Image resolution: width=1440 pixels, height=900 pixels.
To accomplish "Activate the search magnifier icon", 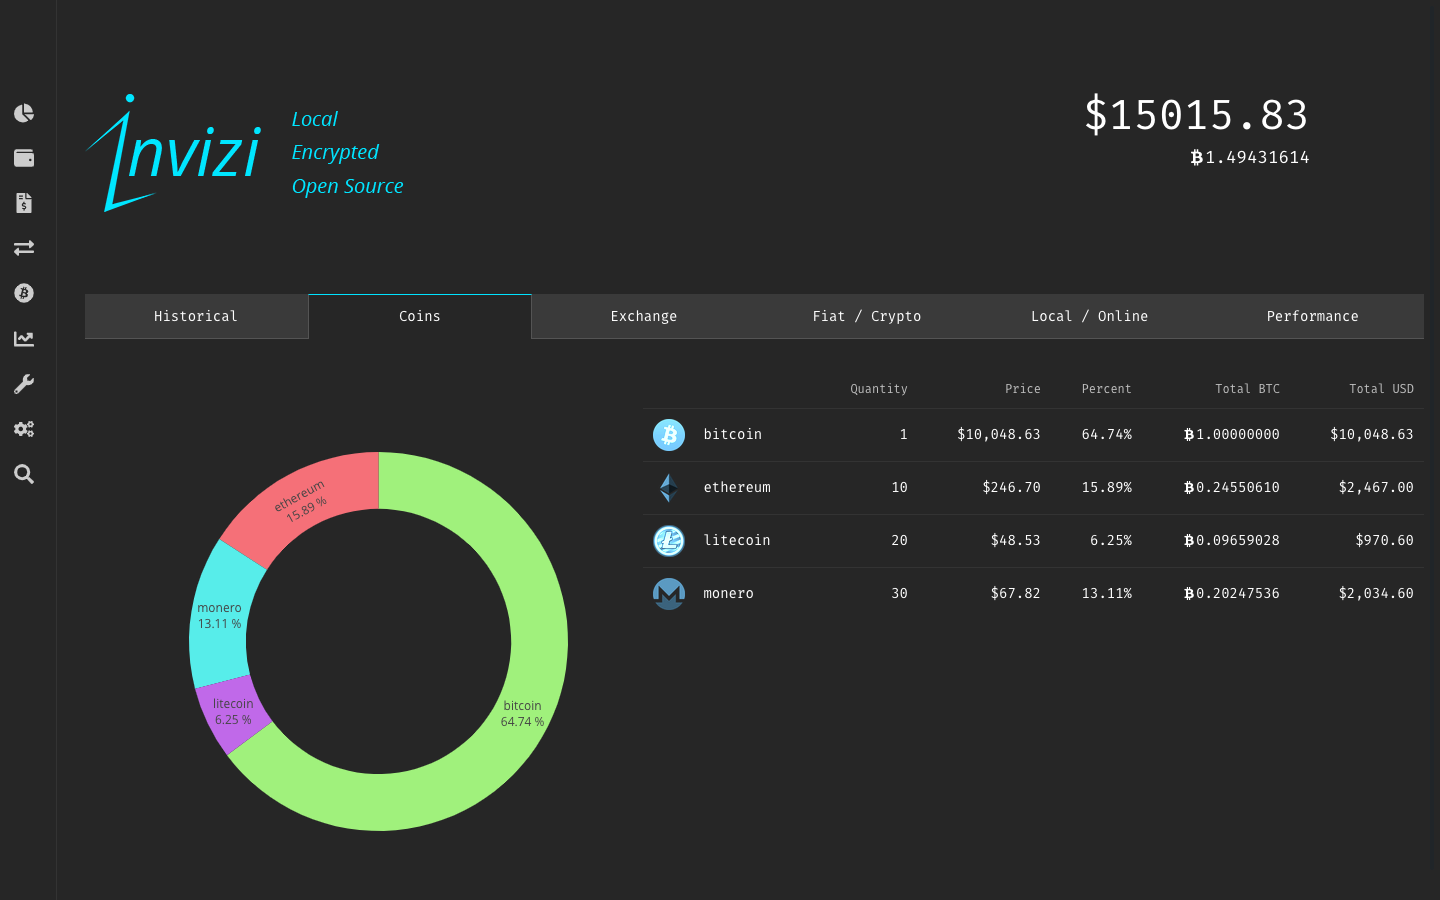I will click(x=23, y=474).
